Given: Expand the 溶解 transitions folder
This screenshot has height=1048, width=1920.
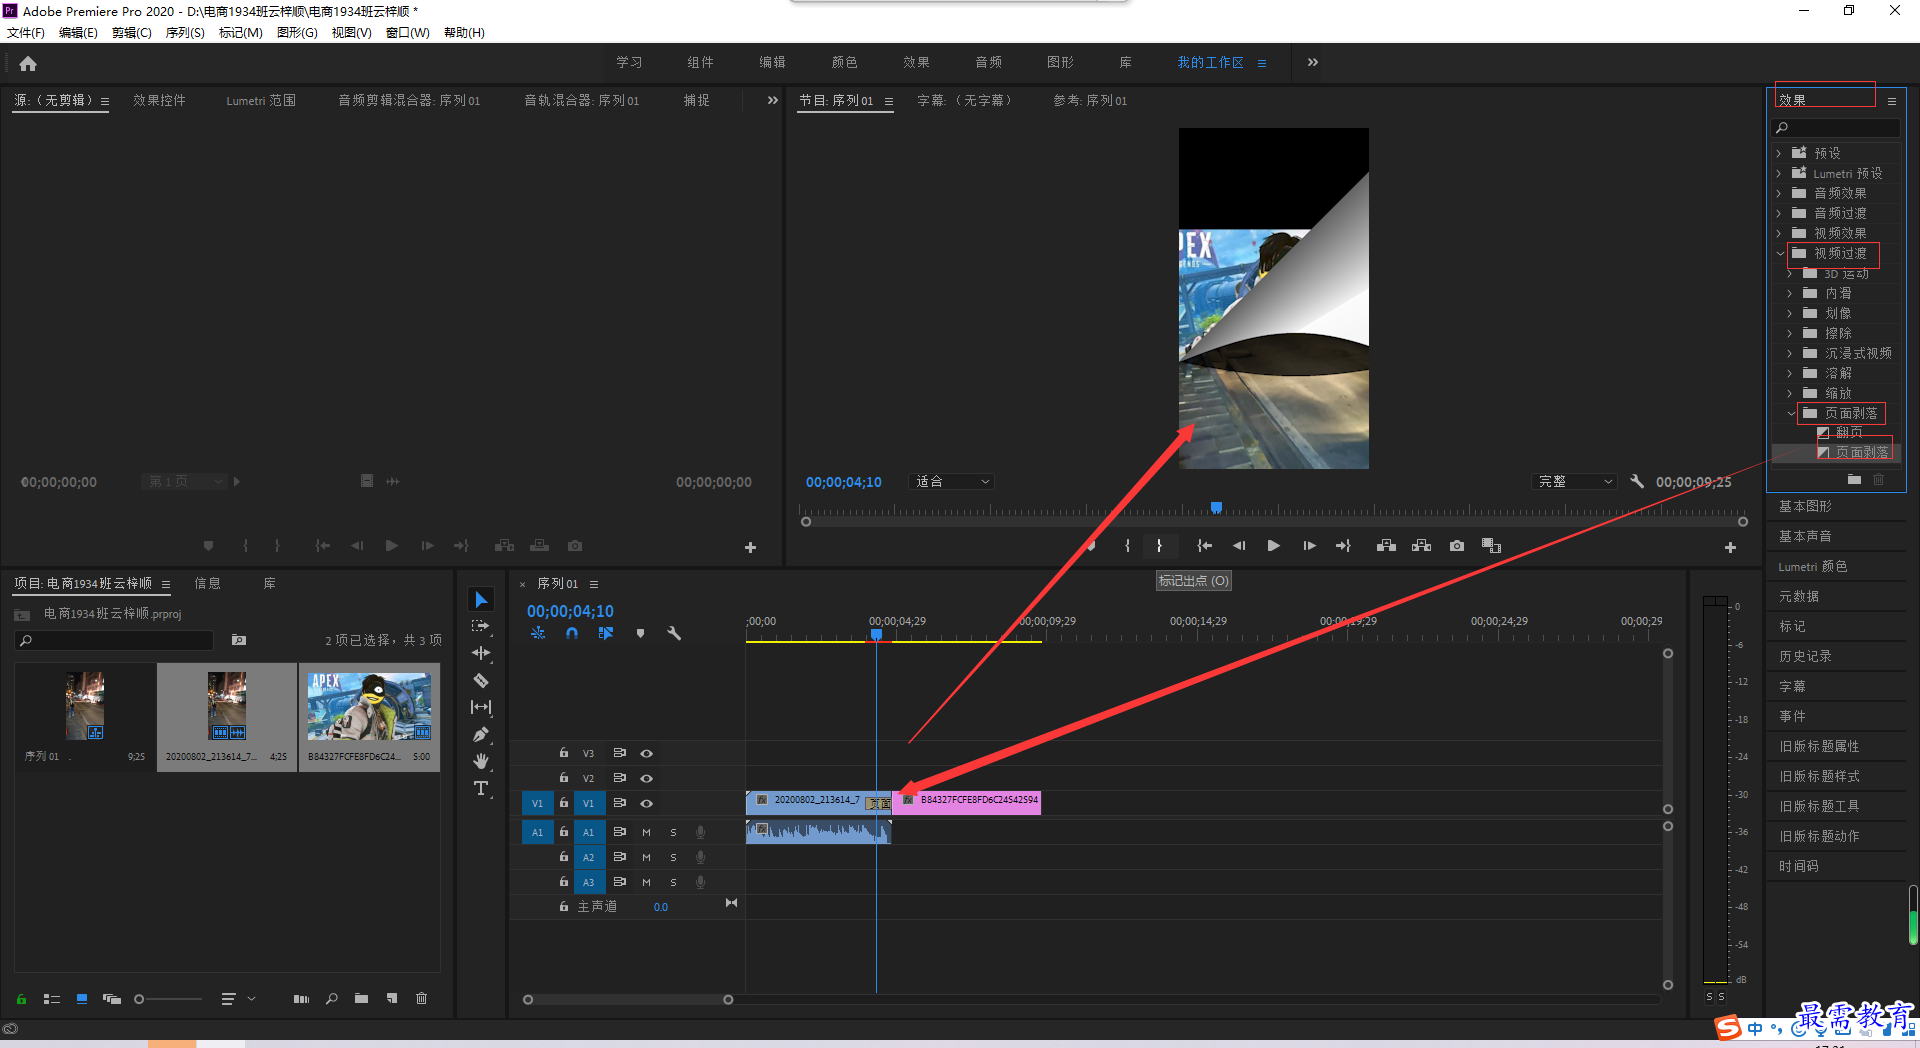Looking at the screenshot, I should pos(1790,373).
